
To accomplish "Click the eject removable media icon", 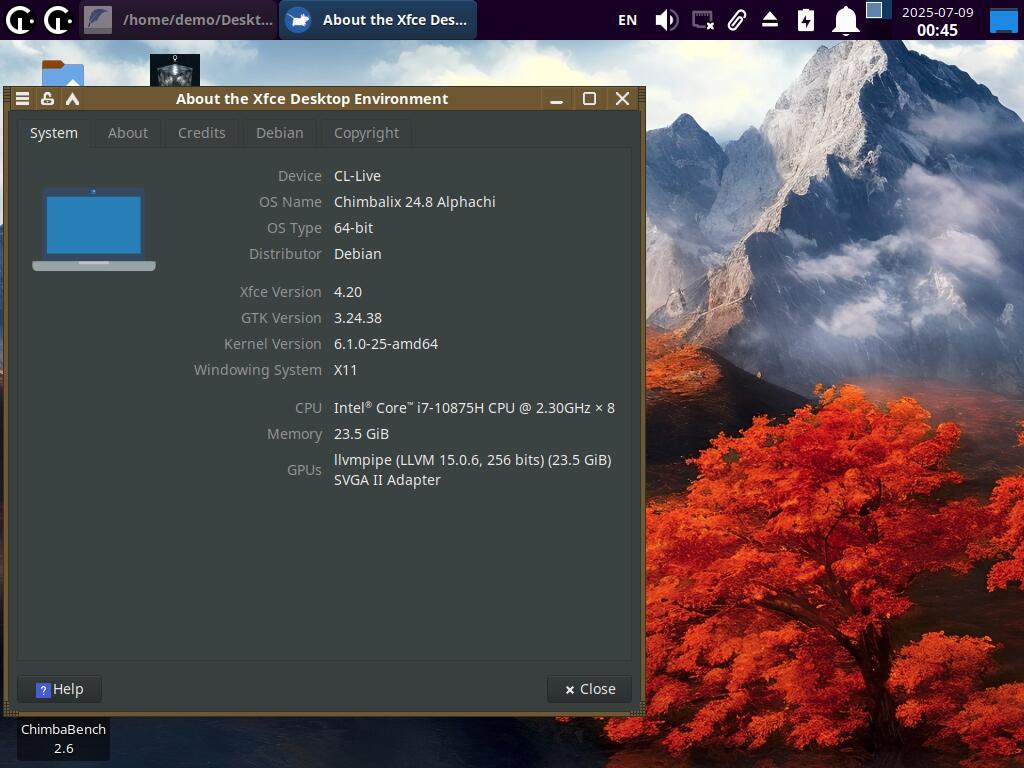I will 770,20.
